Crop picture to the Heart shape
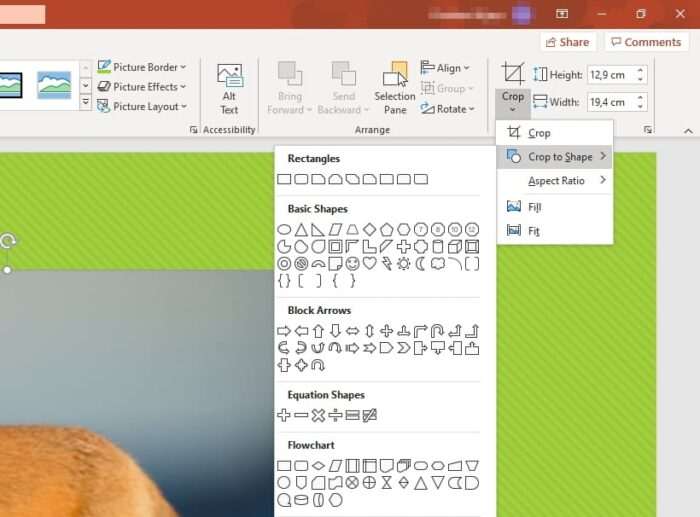The height and width of the screenshot is (517, 700). pos(369,263)
